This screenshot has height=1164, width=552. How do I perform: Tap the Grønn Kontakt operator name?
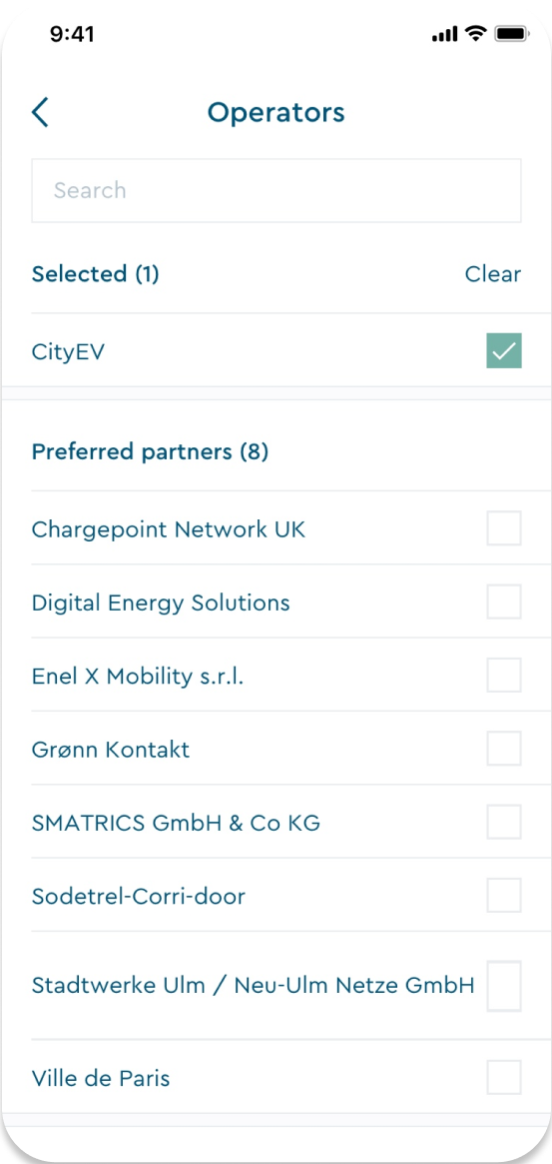point(111,749)
